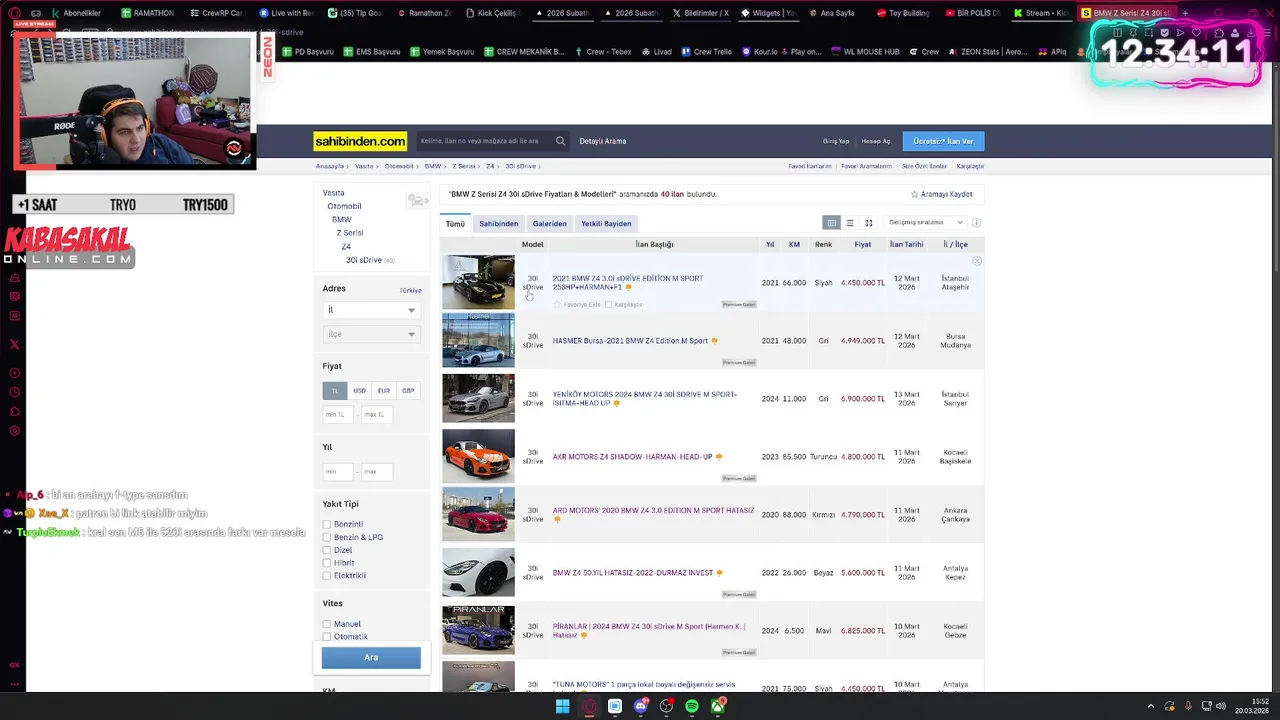Click the Hesap Aç link
Screen dimensions: 1280x720
[x=876, y=141]
